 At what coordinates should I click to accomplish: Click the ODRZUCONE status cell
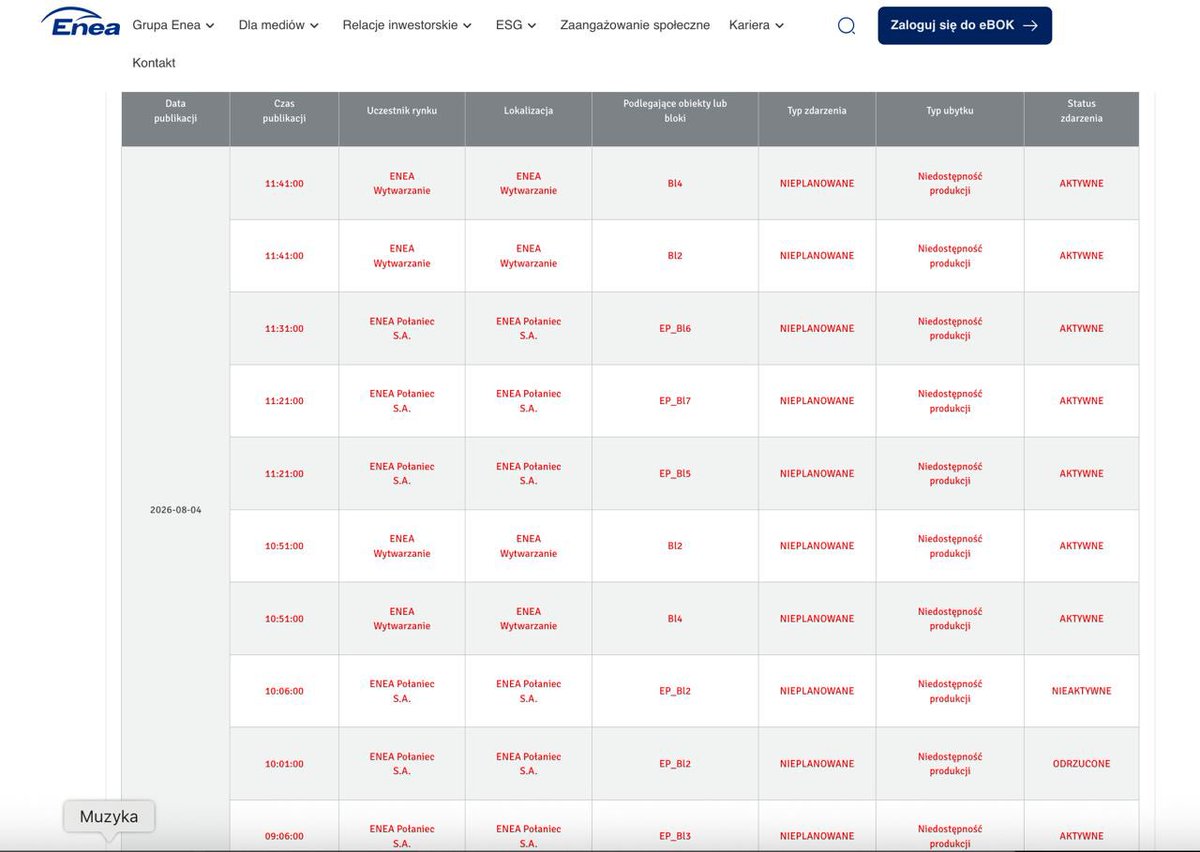click(1081, 764)
